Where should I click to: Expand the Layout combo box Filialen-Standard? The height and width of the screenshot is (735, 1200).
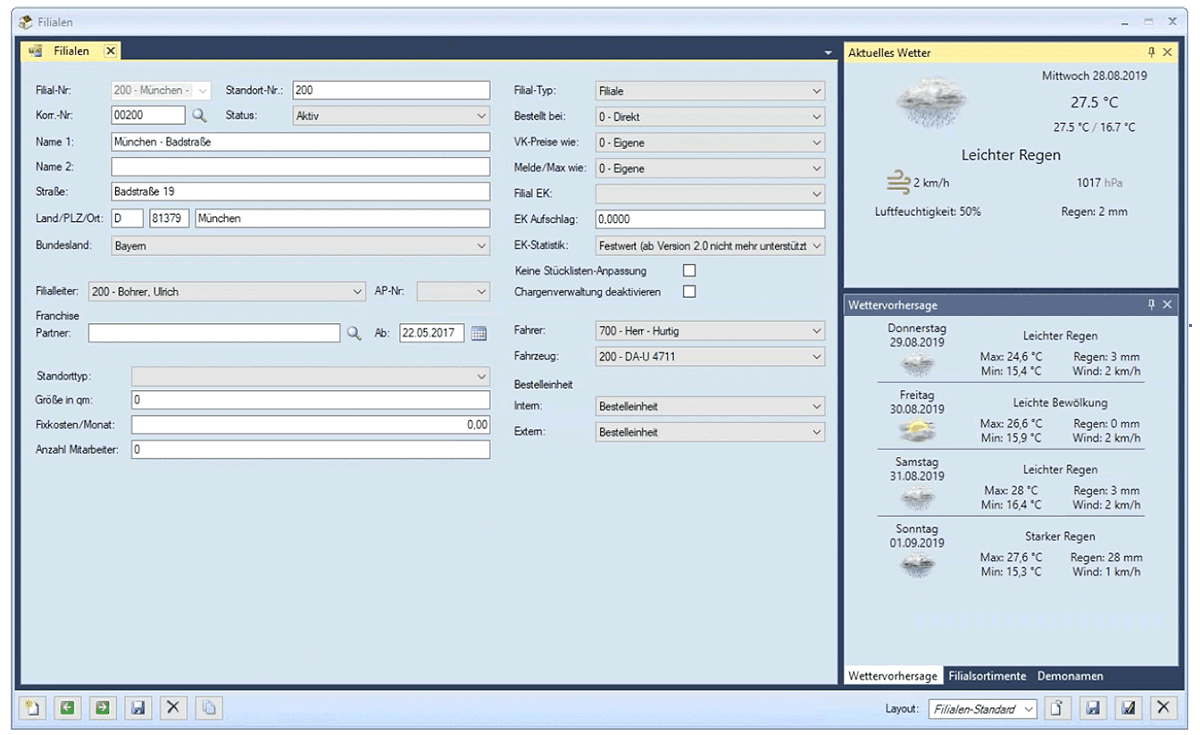(1029, 709)
